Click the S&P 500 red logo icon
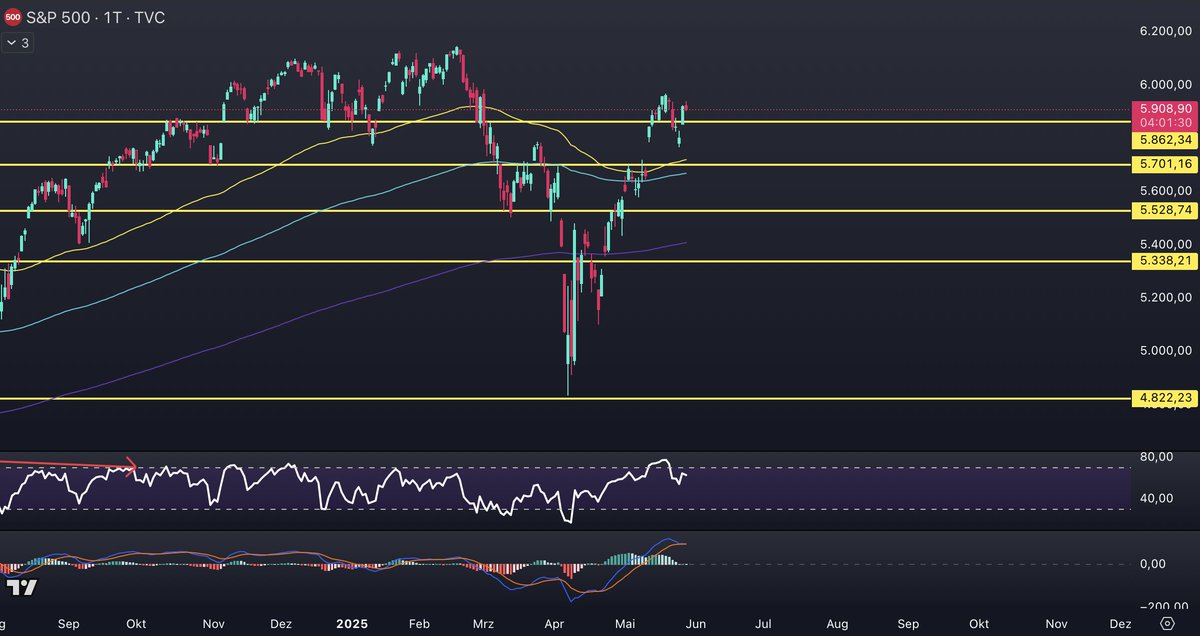The height and width of the screenshot is (636, 1200). 14,17
